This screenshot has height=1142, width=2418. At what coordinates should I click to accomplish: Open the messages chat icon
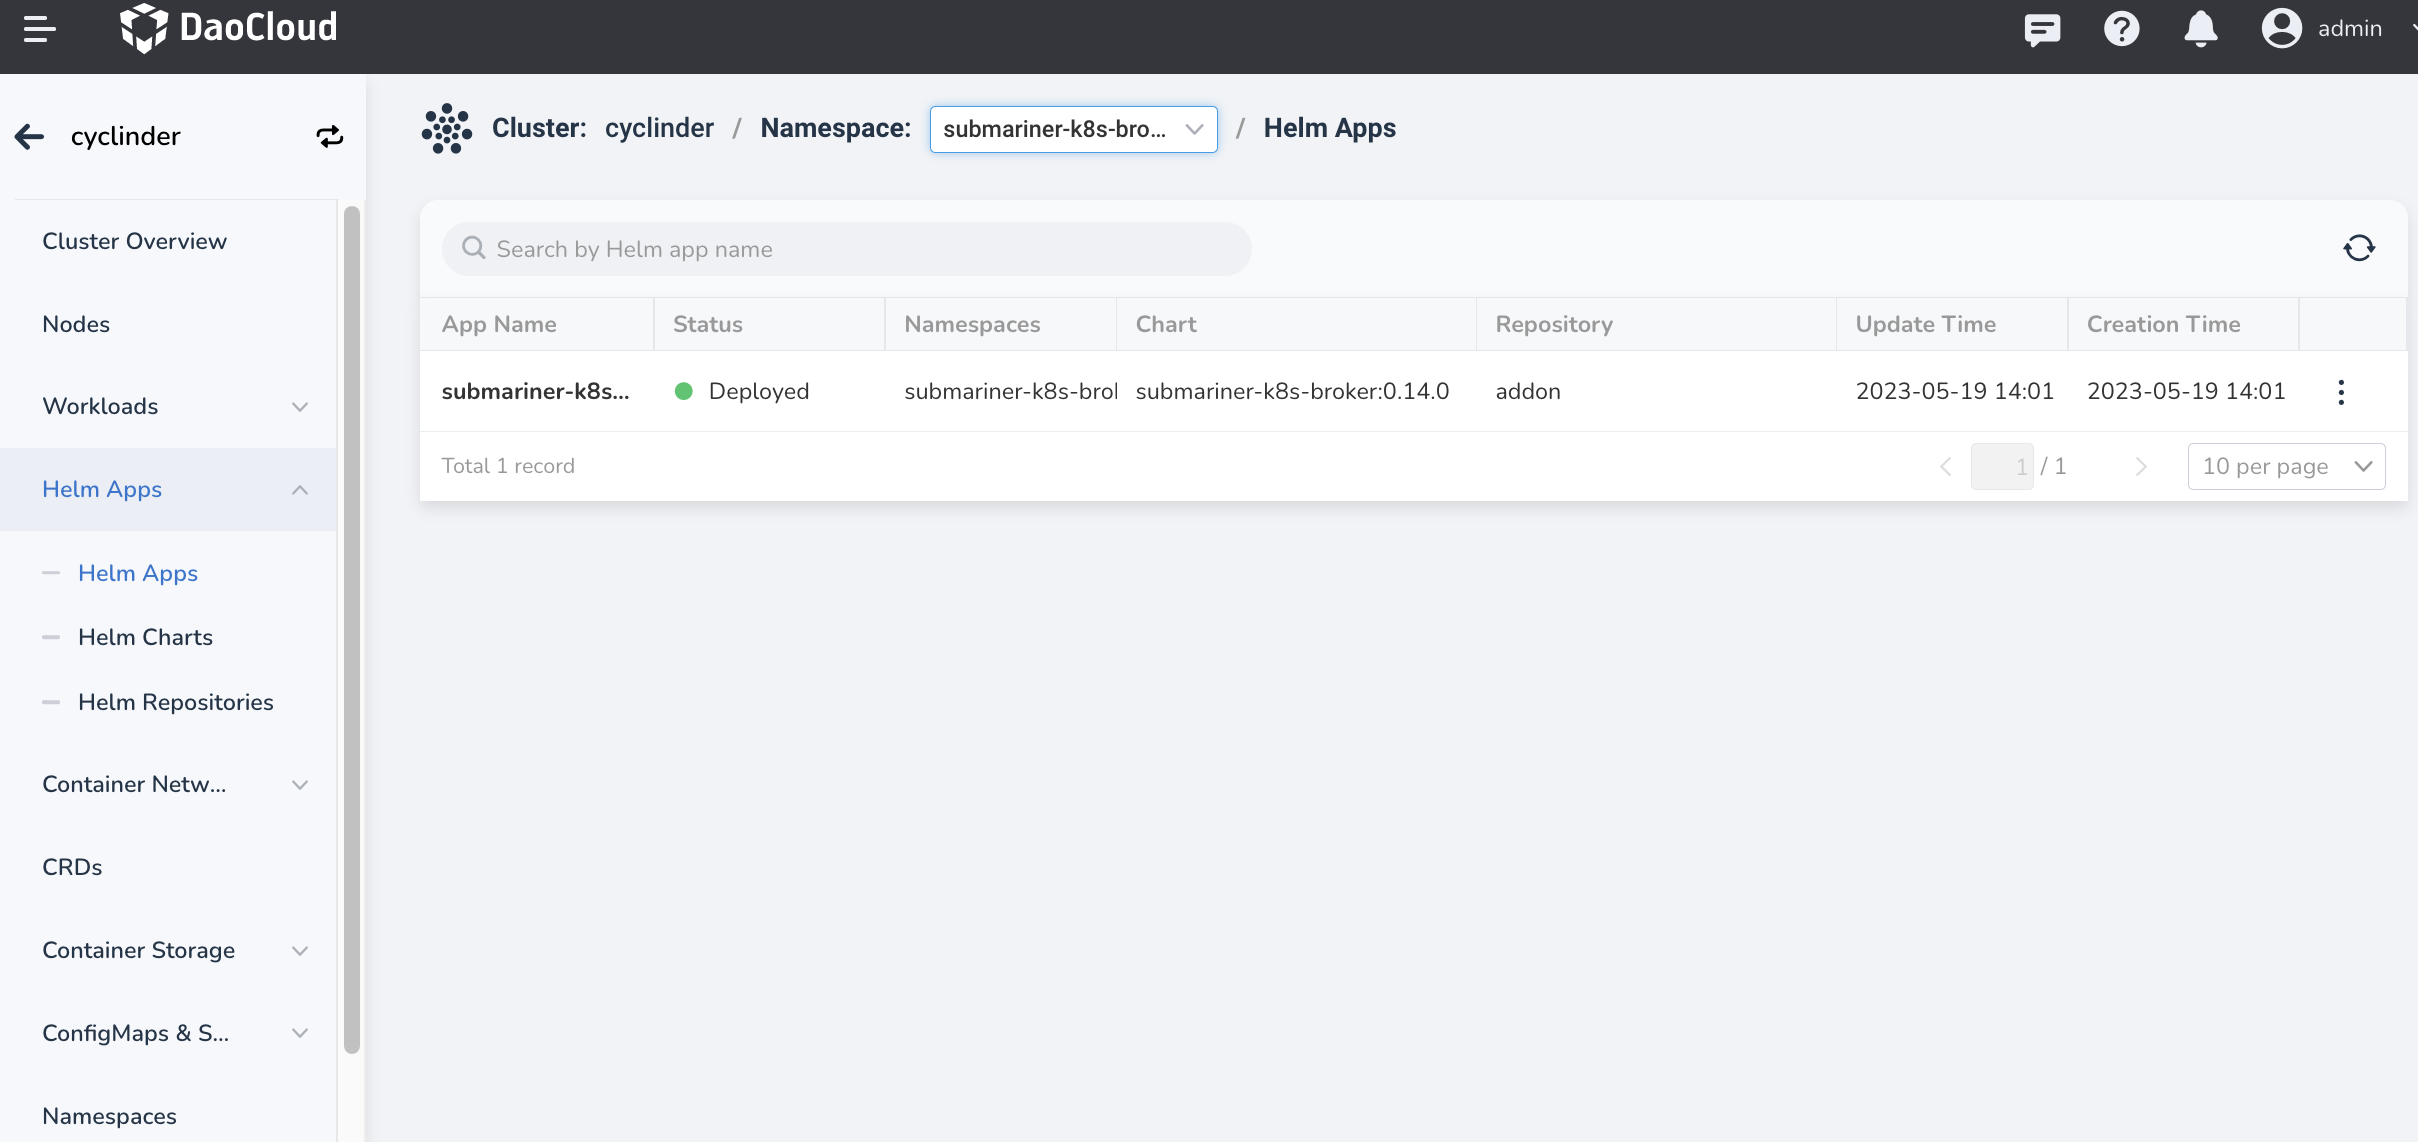[2042, 29]
